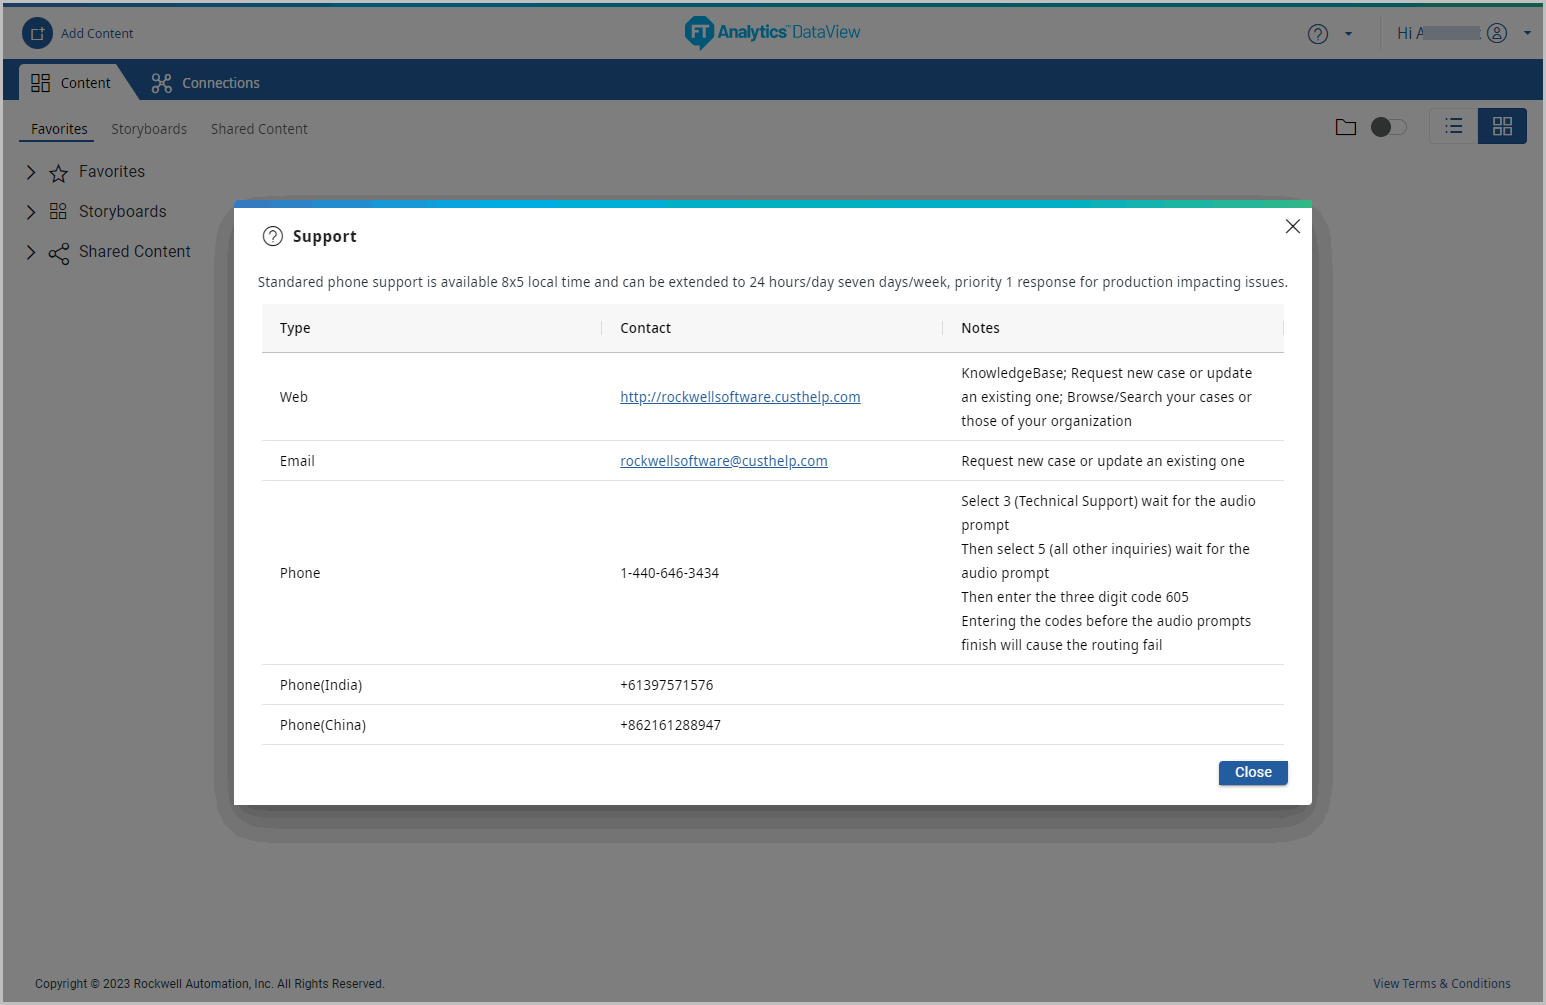The image size is (1546, 1005).
Task: Switch to the Connections tab
Action: click(x=205, y=83)
